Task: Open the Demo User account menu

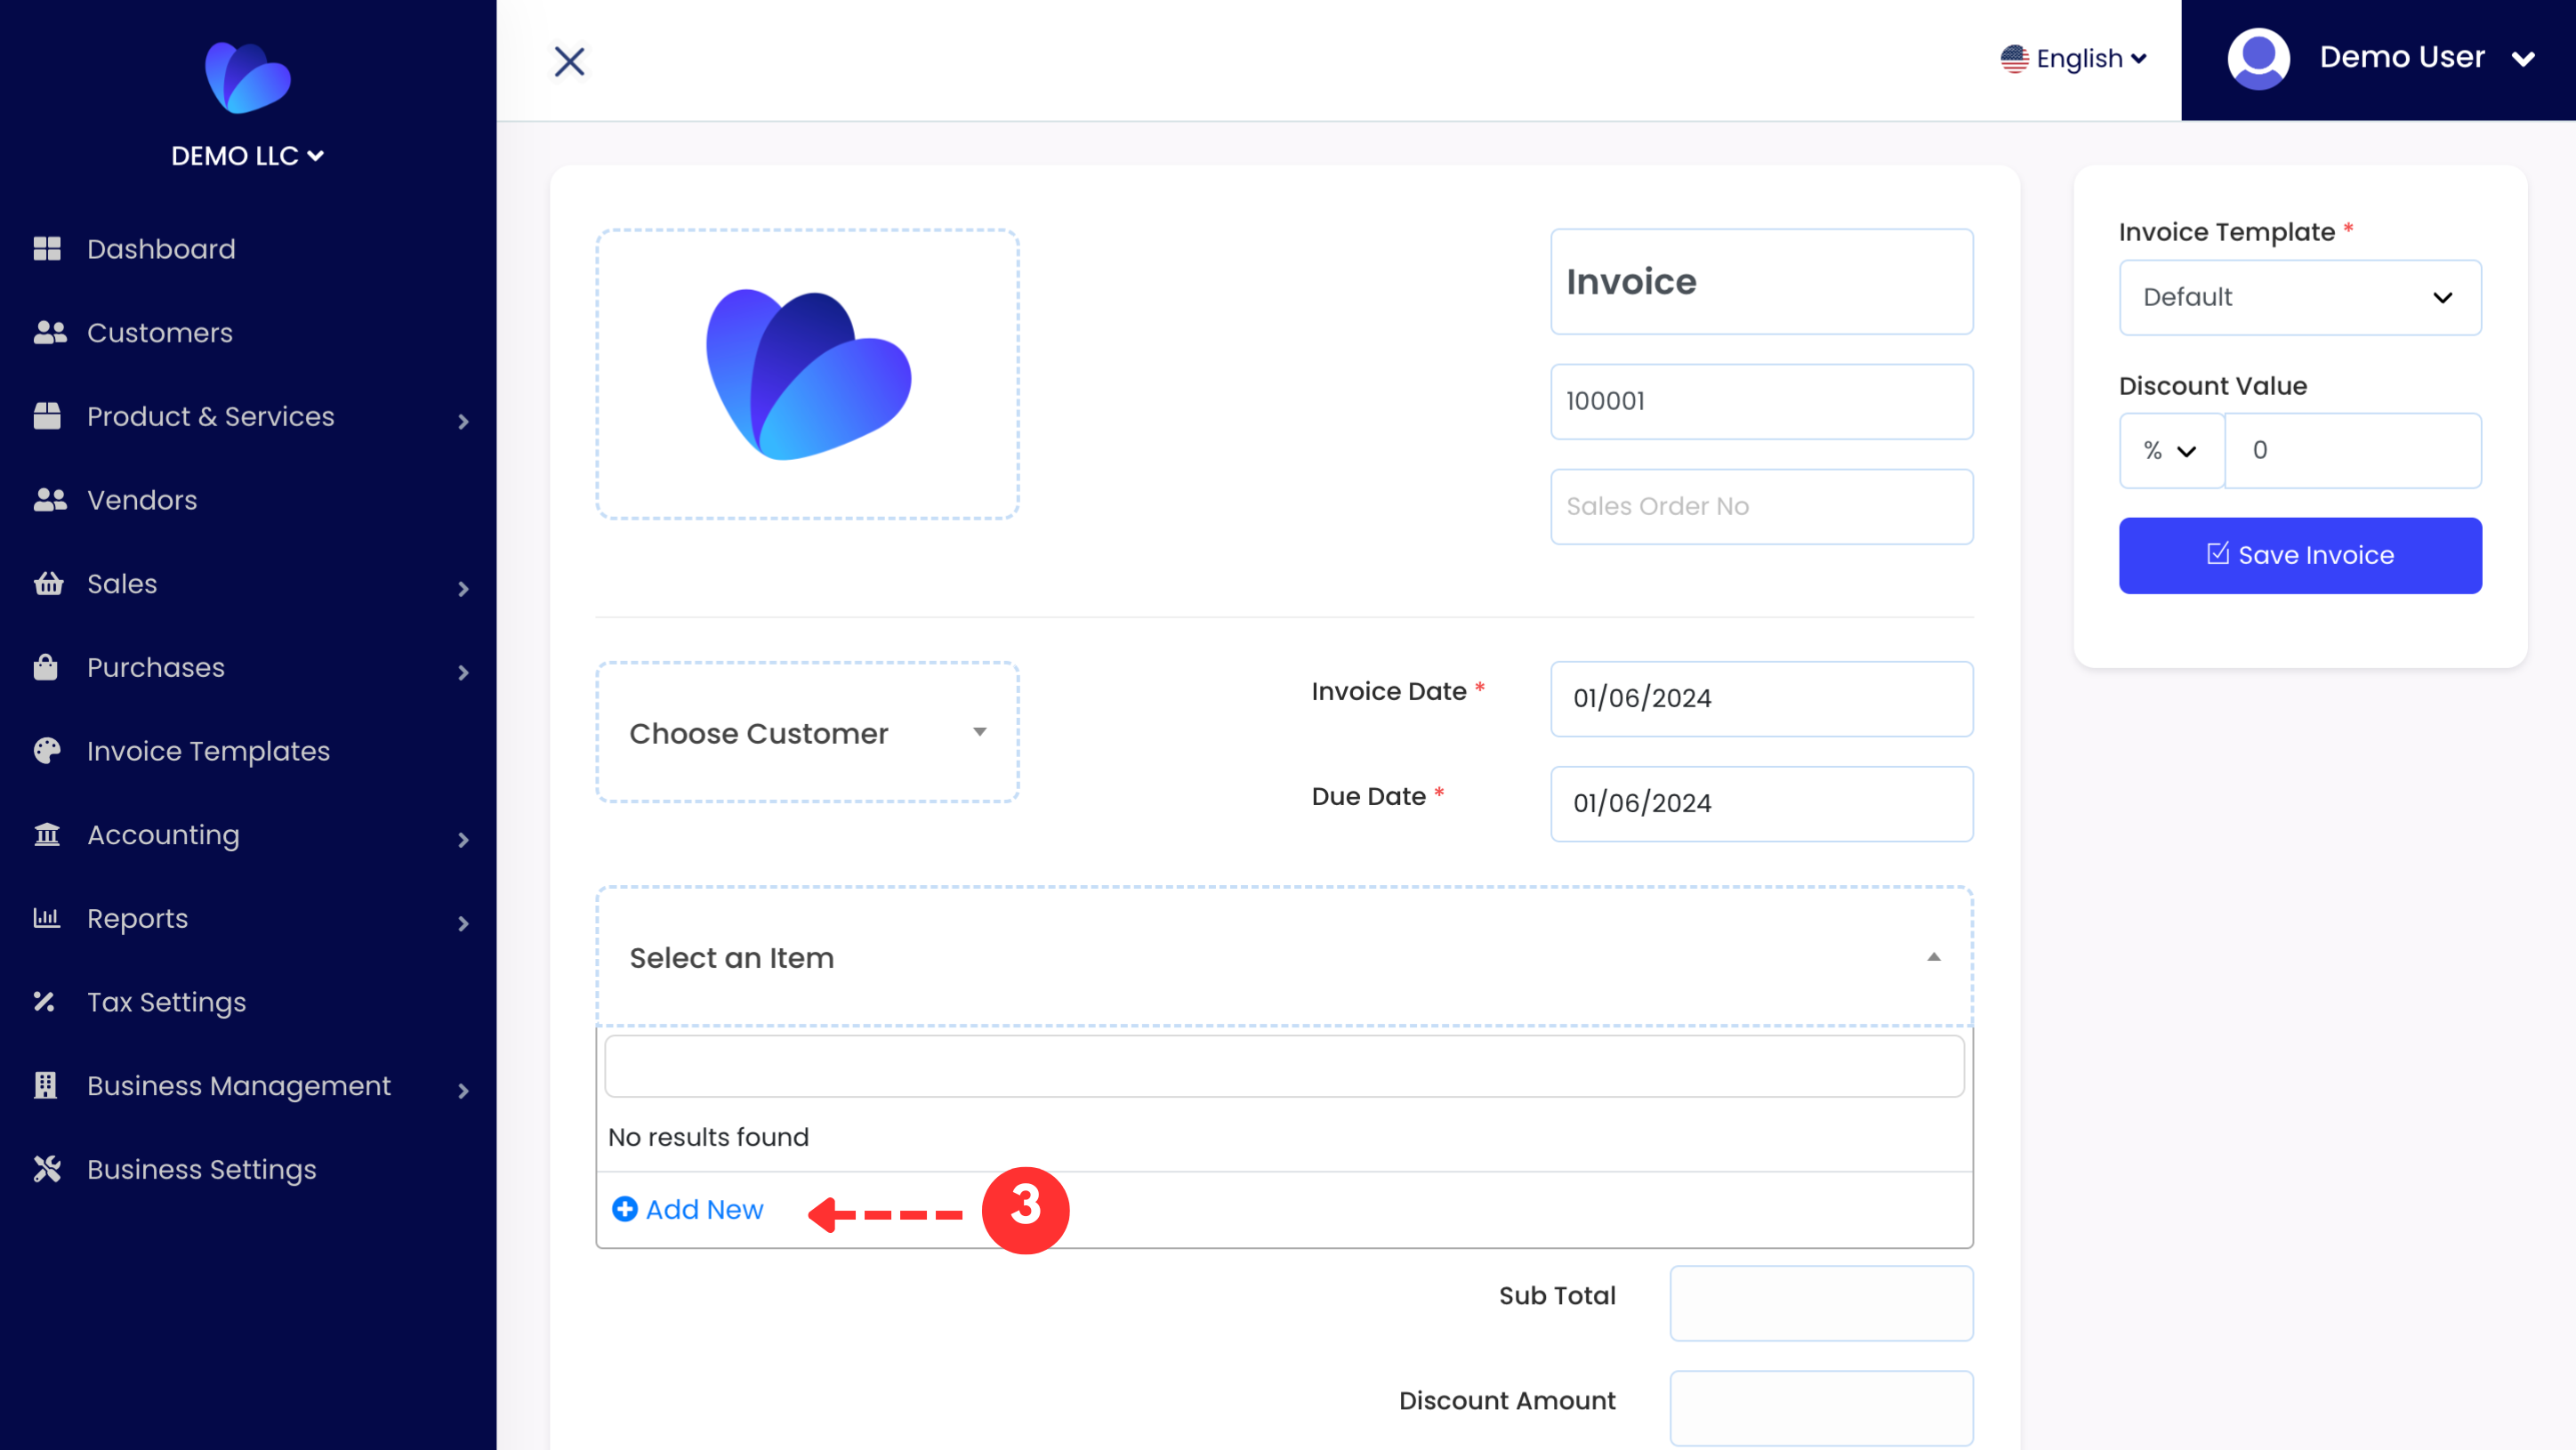Action: click(2379, 58)
